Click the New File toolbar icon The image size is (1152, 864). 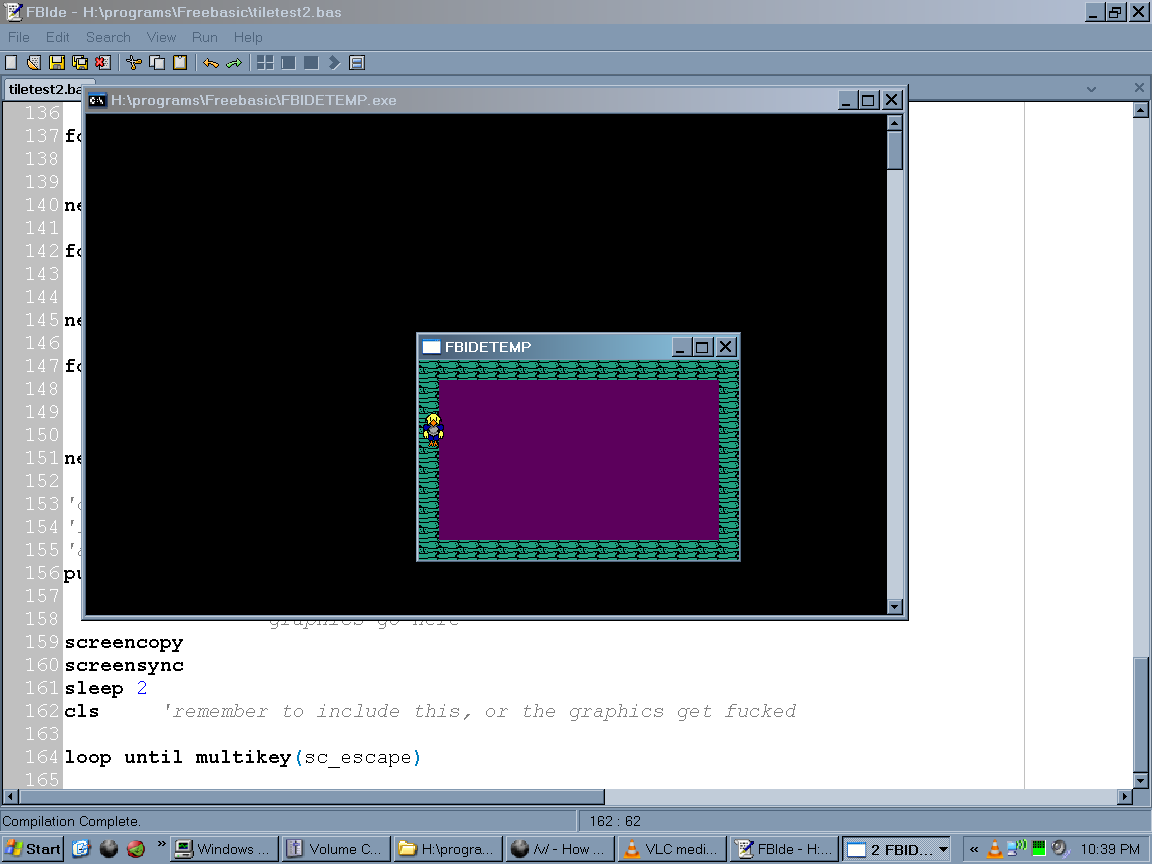pos(11,63)
